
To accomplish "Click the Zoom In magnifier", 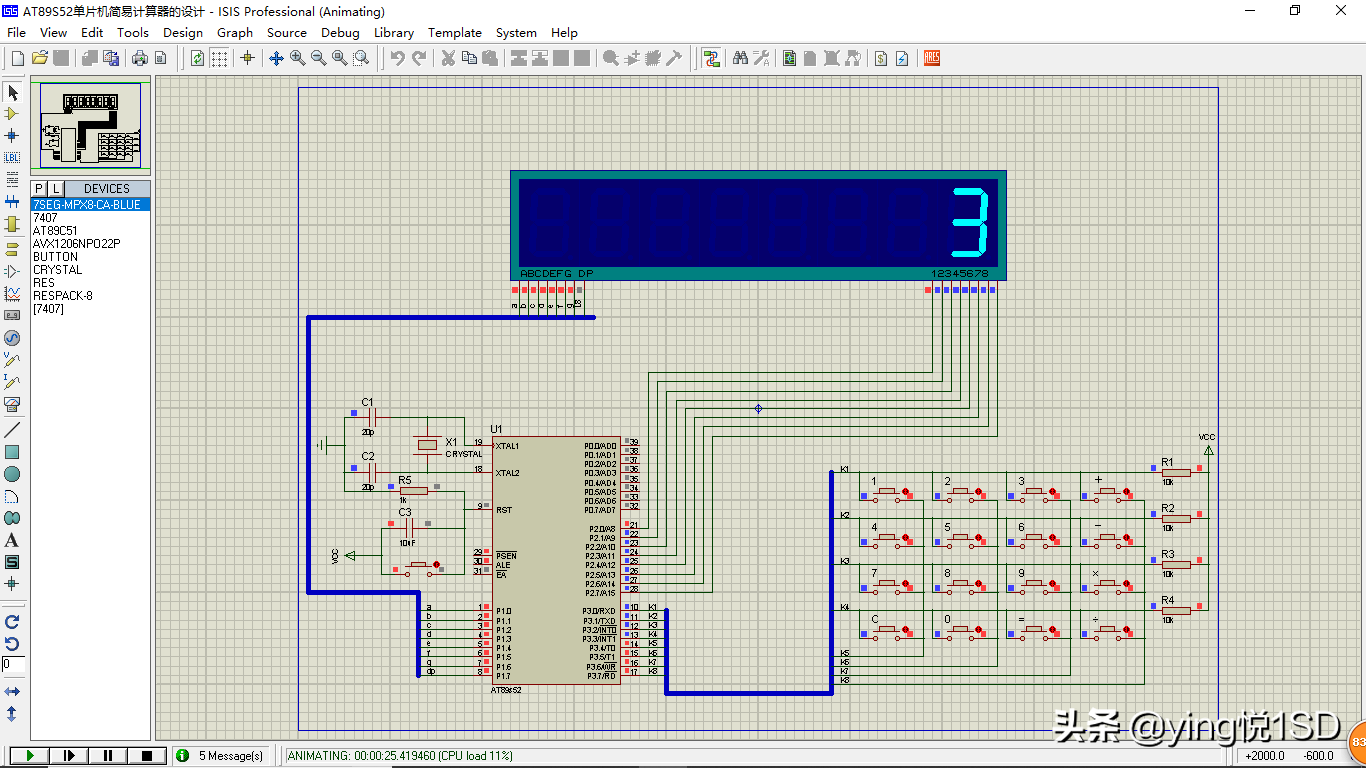I will pyautogui.click(x=298, y=59).
